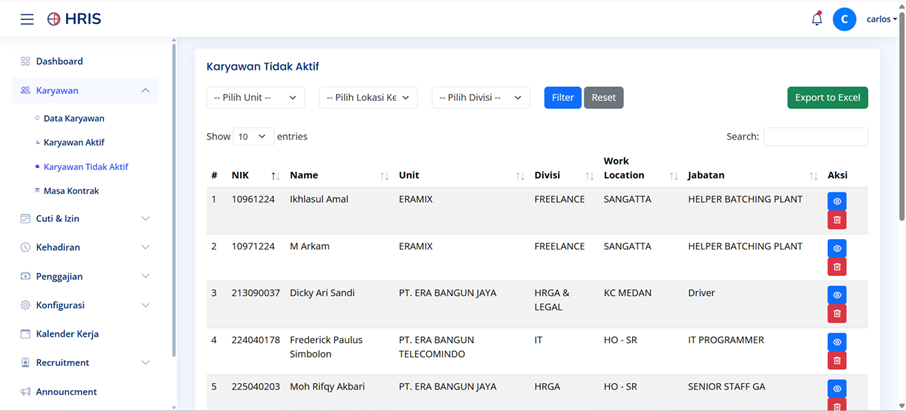Click the Cuti & Izin calendar icon
The image size is (906, 411).
(25, 219)
